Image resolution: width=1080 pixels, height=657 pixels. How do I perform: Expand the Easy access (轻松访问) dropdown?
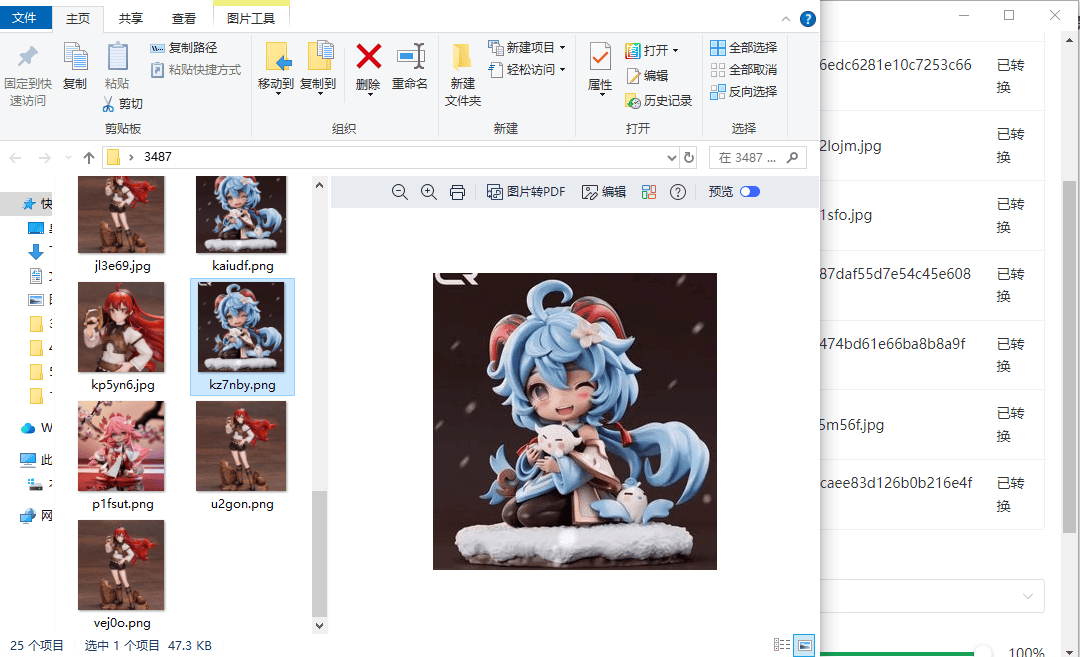coord(563,70)
